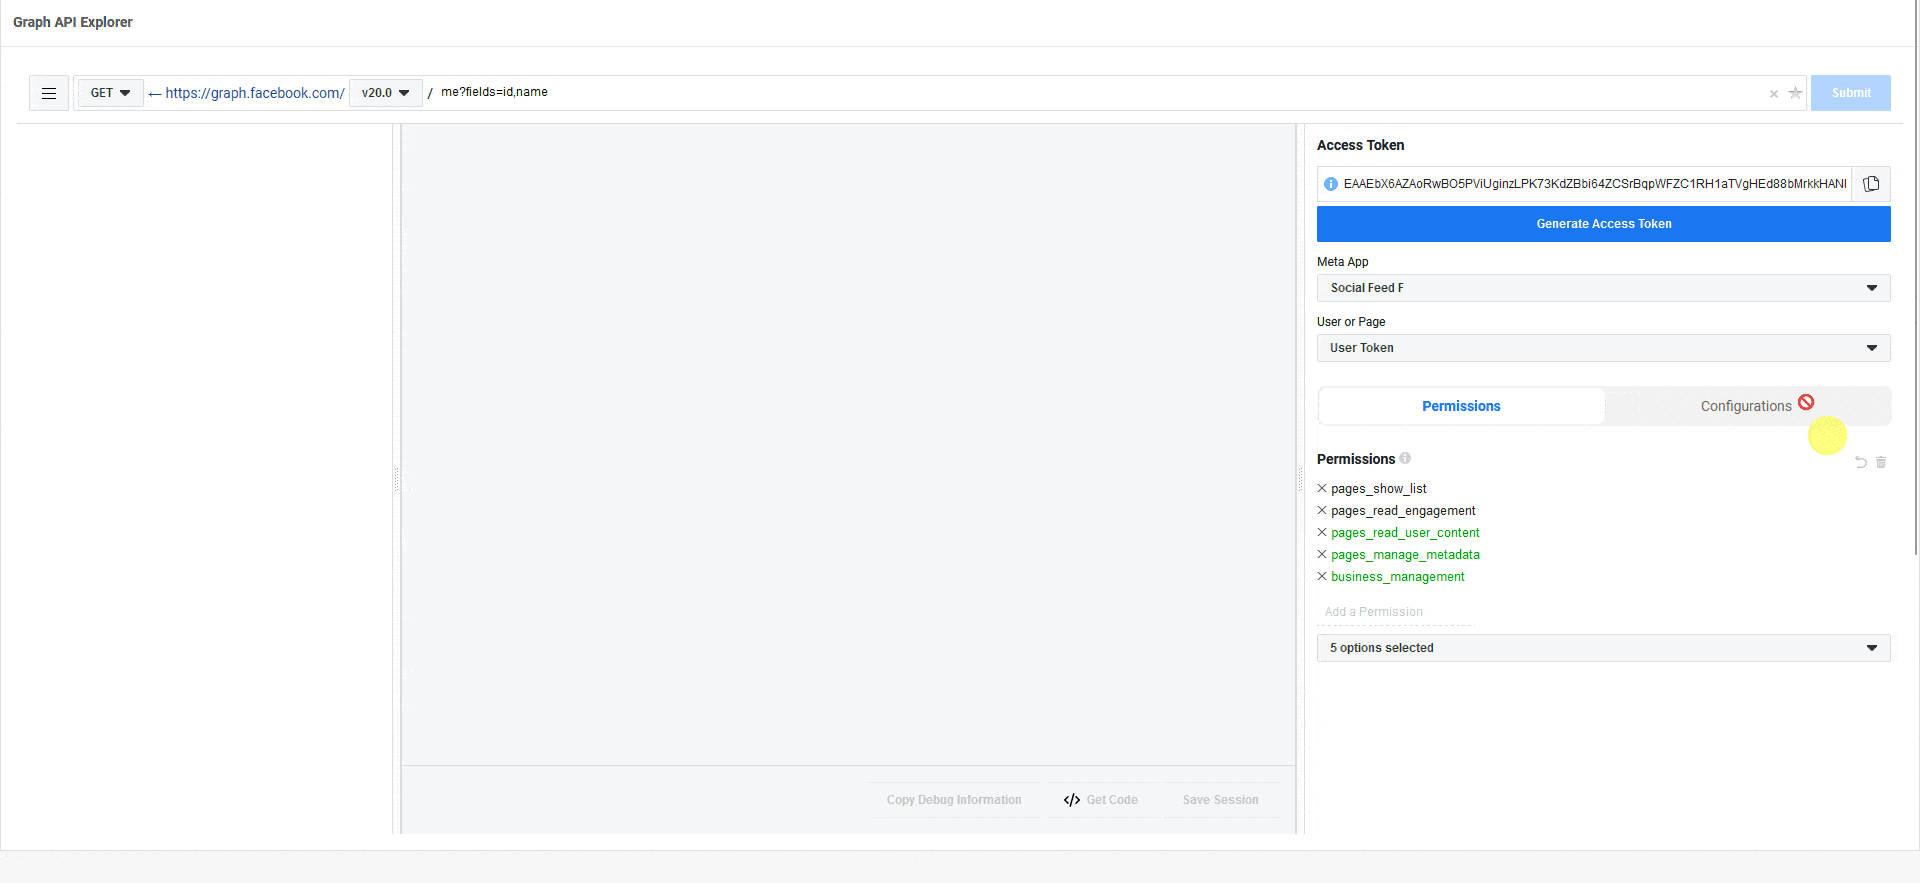The height and width of the screenshot is (883, 1920).
Task: Click the Graph API Explorer title
Action: [x=73, y=22]
